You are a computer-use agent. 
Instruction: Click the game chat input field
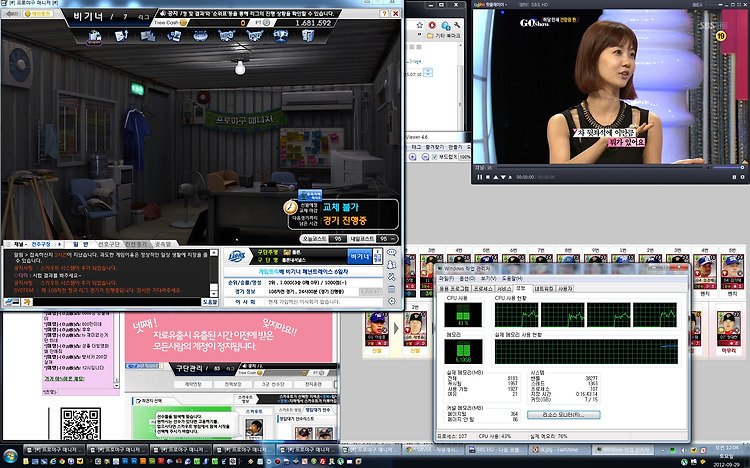pyautogui.click(x=116, y=302)
